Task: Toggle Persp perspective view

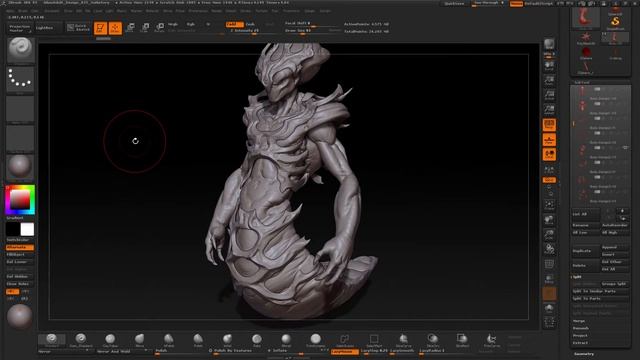Action: [549, 125]
